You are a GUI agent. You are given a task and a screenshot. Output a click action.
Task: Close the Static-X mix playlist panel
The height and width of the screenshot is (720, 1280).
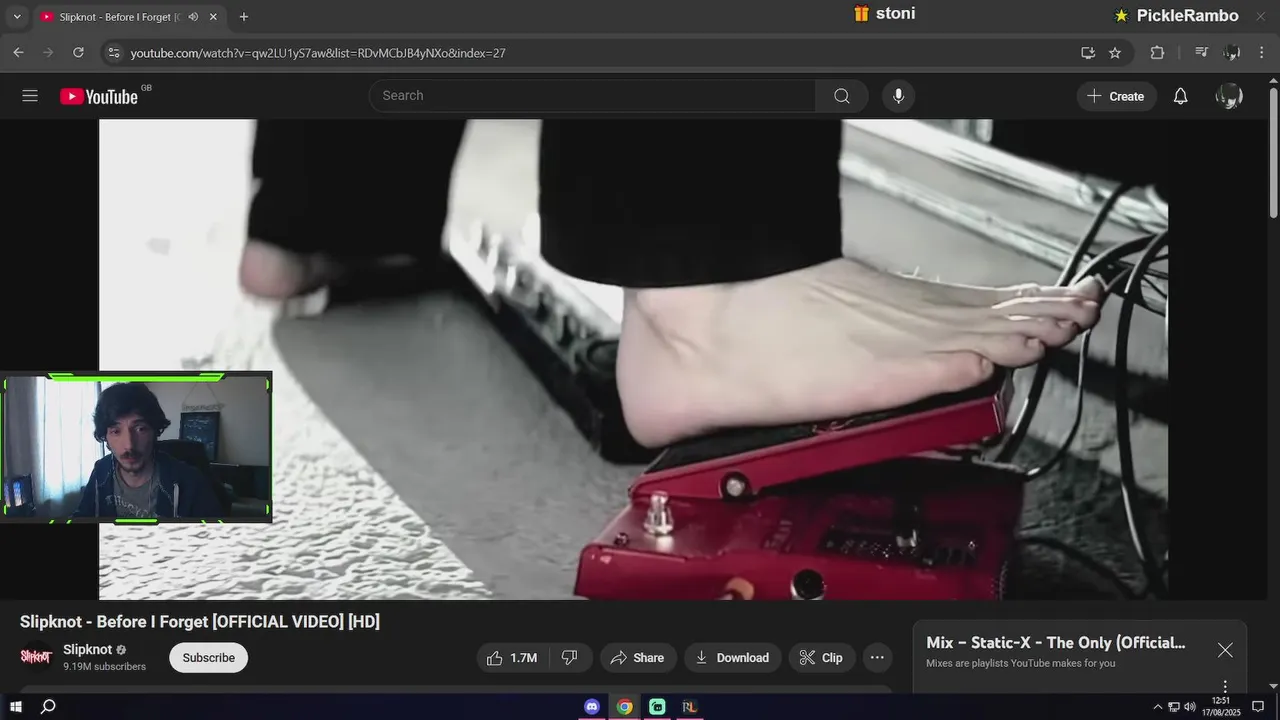[1225, 650]
